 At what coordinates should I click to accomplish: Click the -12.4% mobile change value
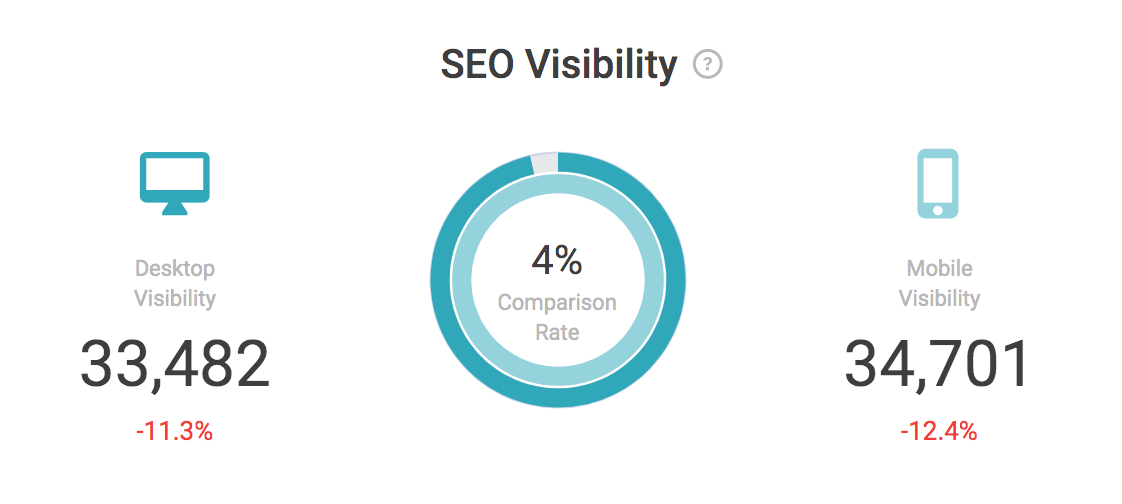click(x=938, y=432)
